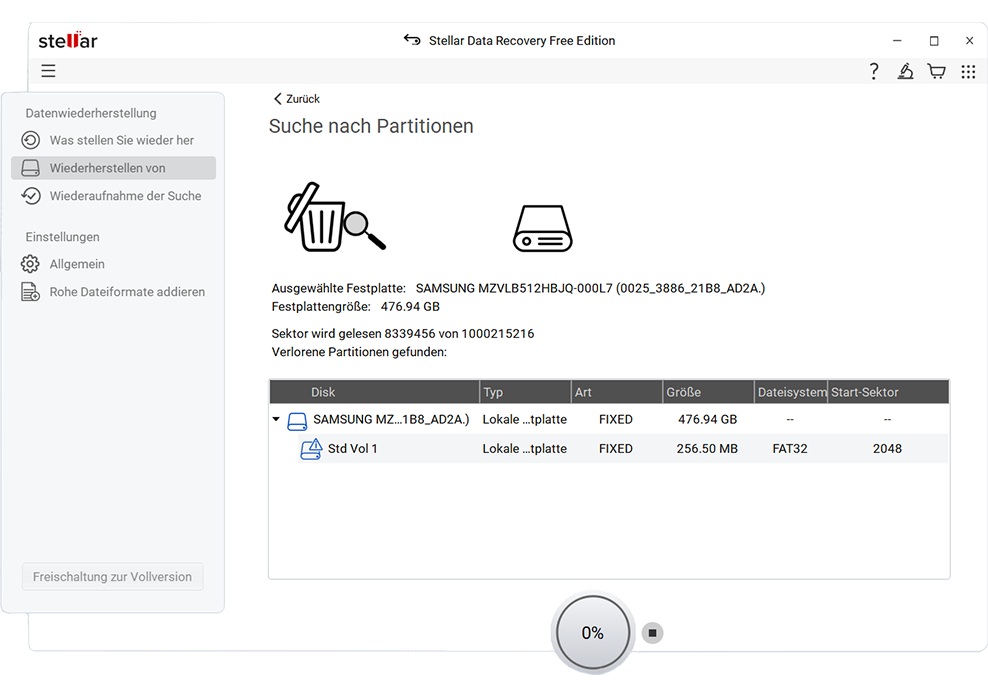
Task: Click FIXED cell in Std Vol 1 row
Action: pos(616,449)
